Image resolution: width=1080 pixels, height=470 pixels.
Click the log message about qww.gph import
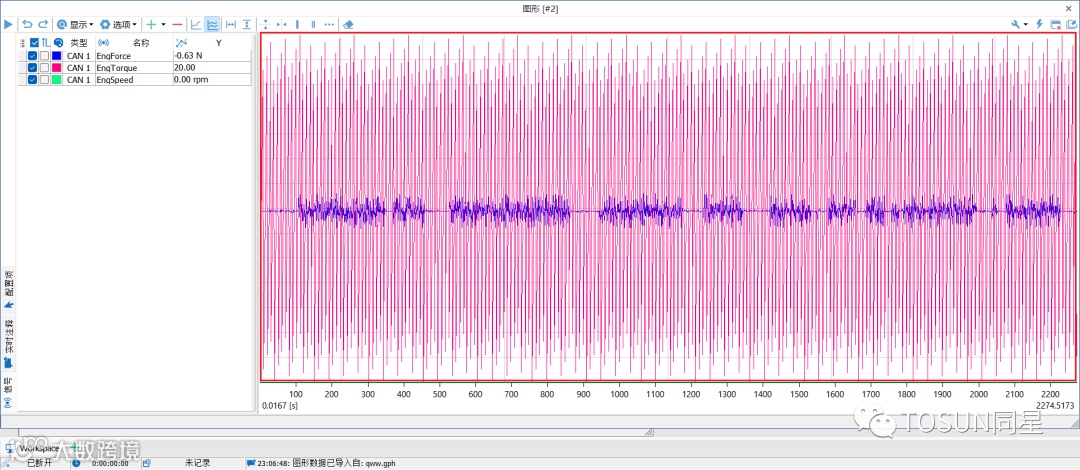pos(326,464)
